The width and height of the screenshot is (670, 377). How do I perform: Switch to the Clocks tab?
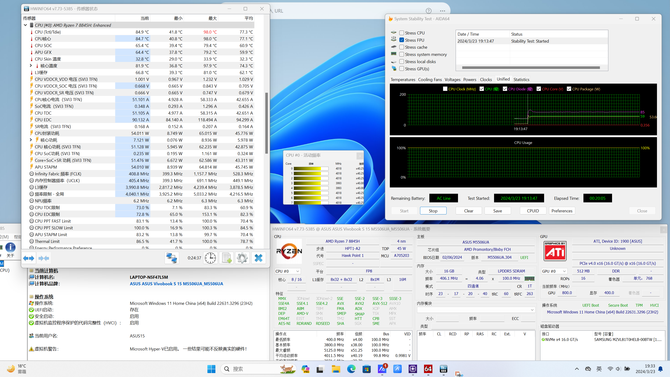[486, 80]
